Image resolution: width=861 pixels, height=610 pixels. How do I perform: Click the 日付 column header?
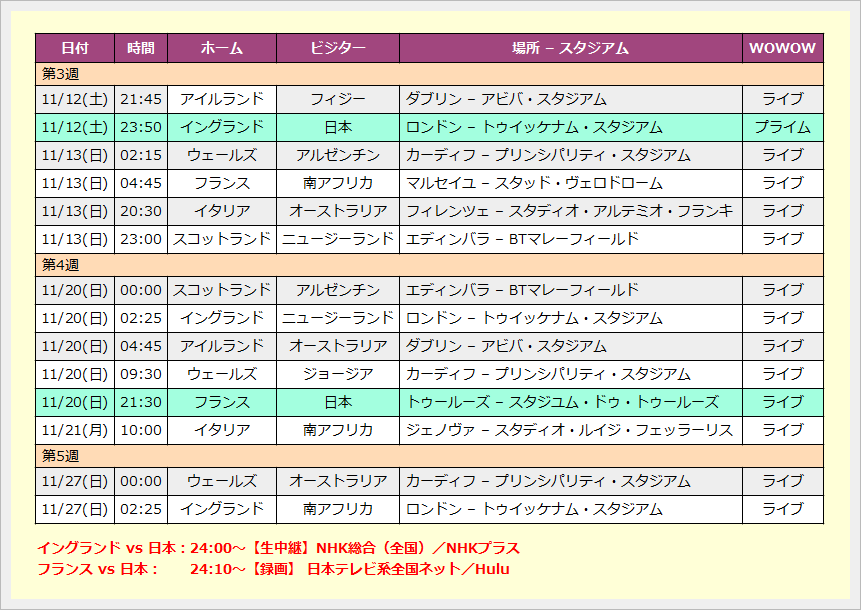coord(75,48)
